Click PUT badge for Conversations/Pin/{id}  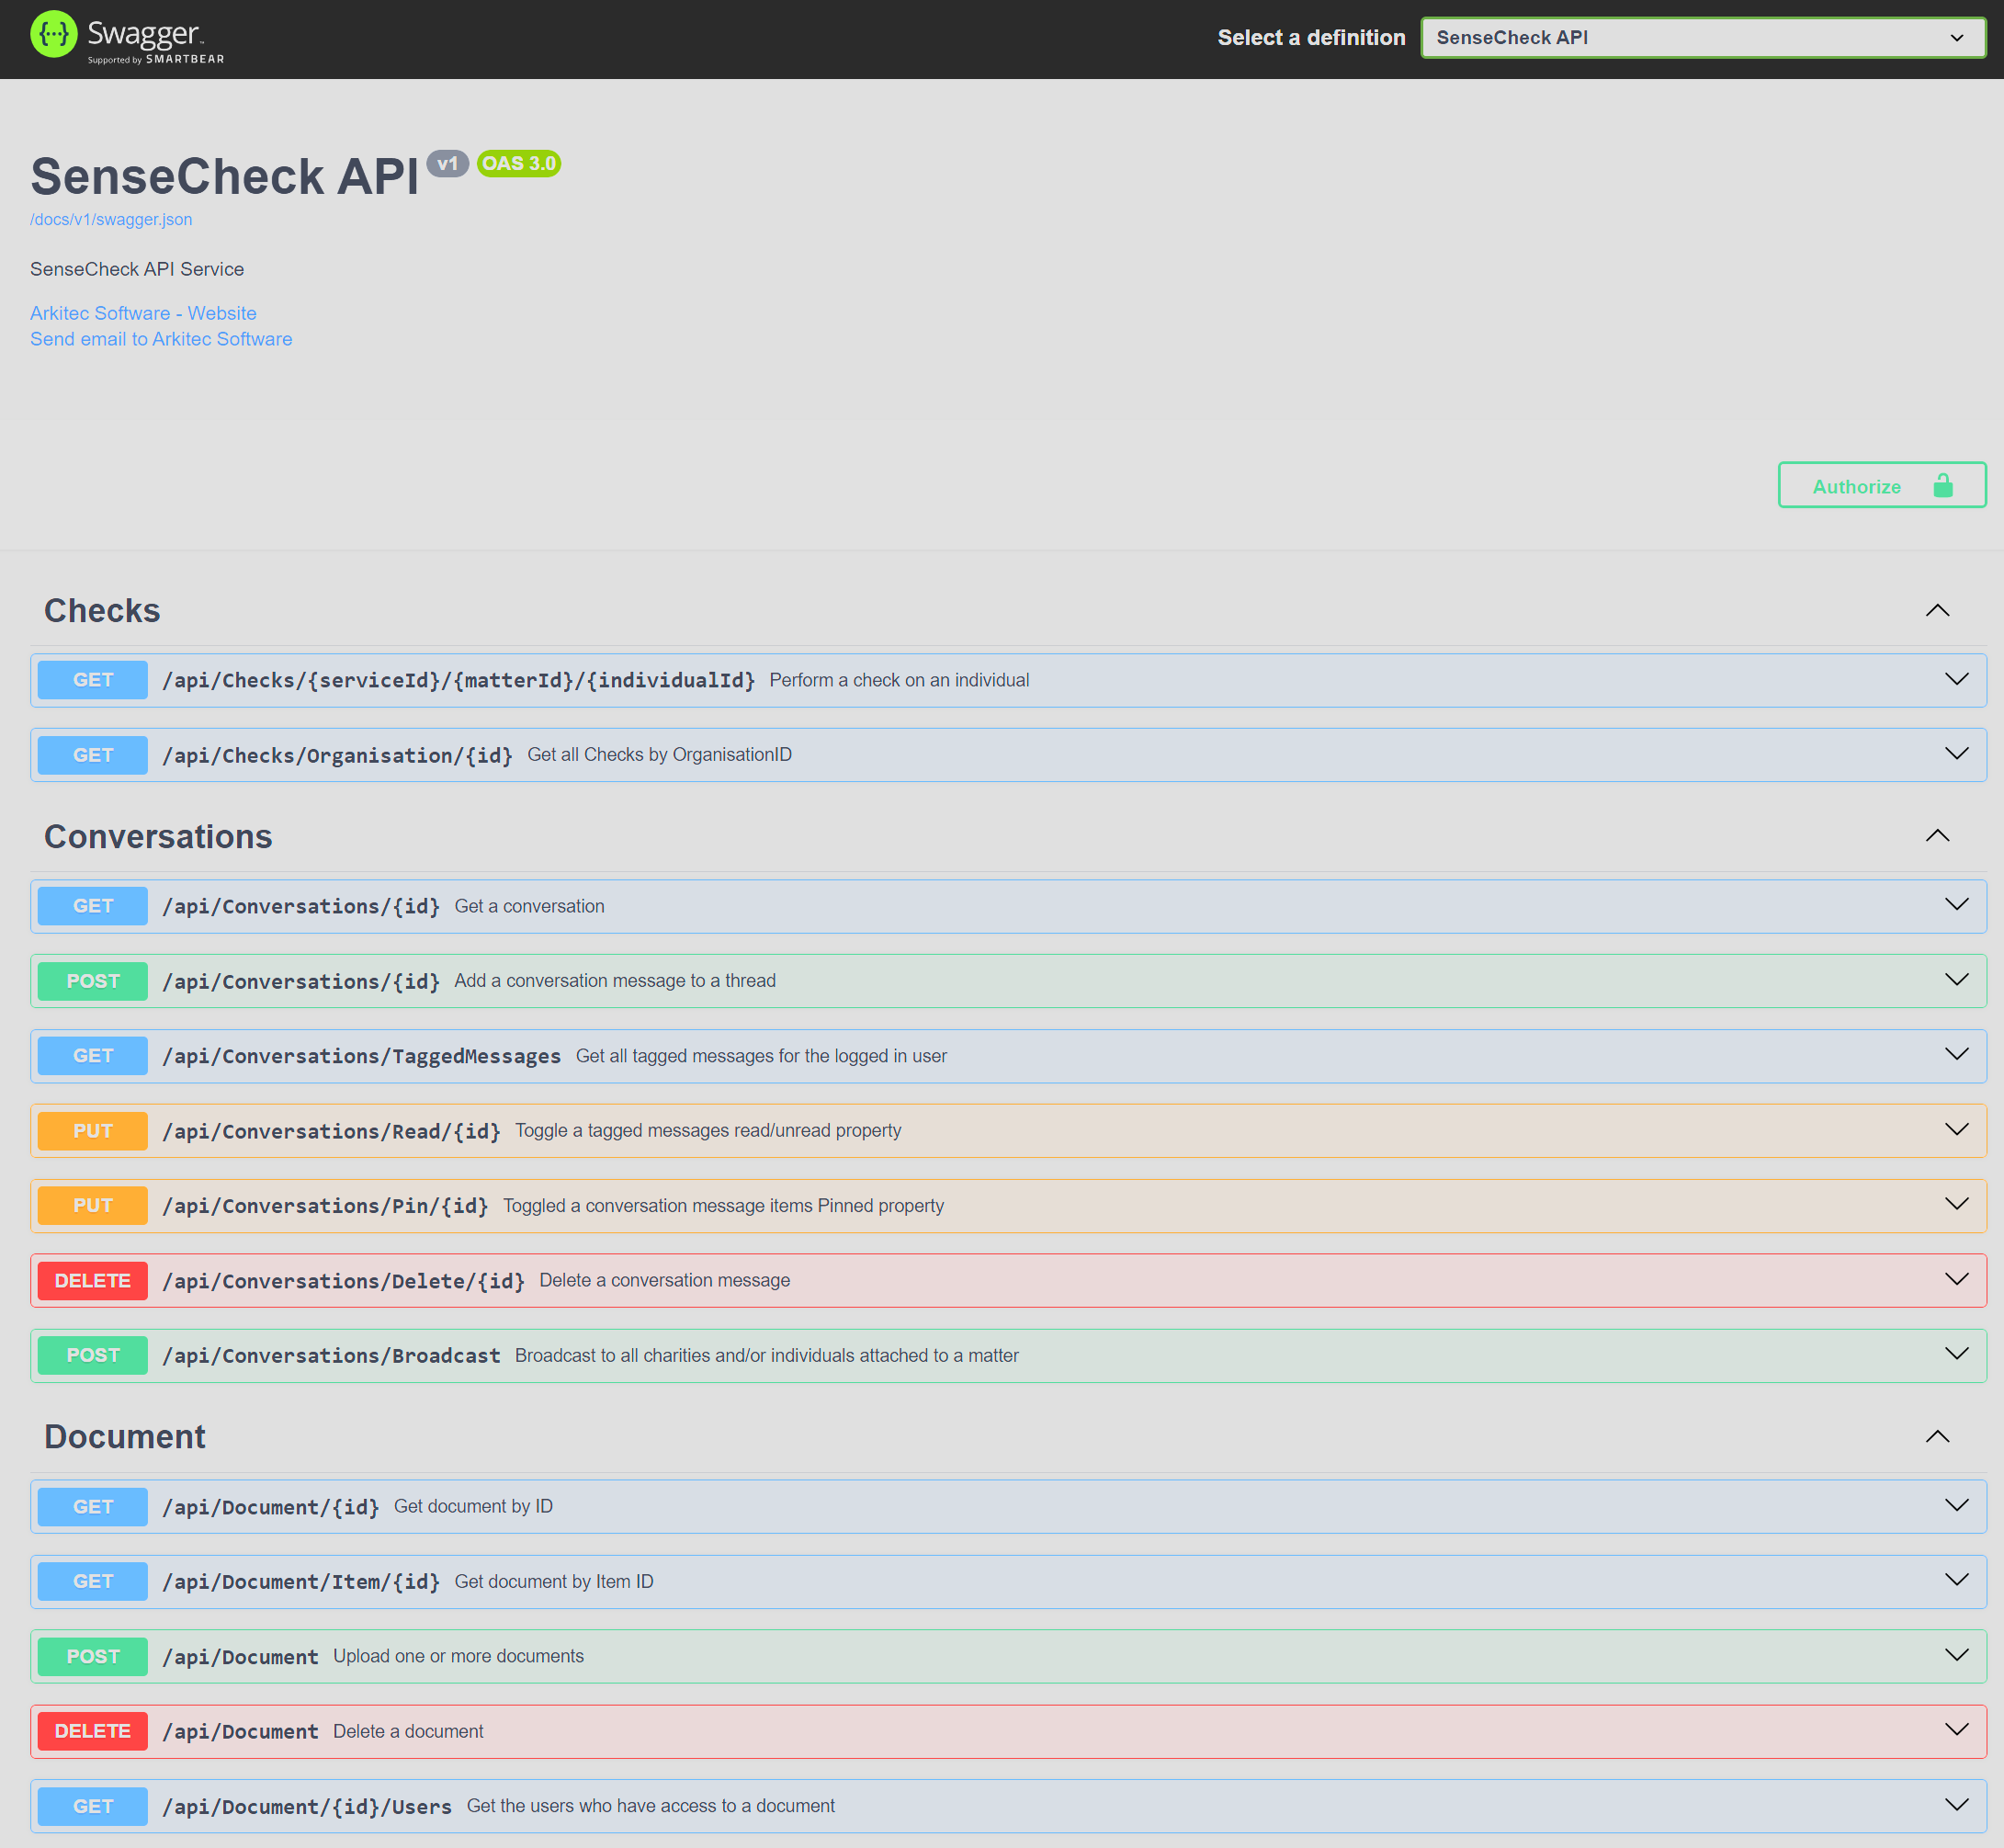click(93, 1206)
